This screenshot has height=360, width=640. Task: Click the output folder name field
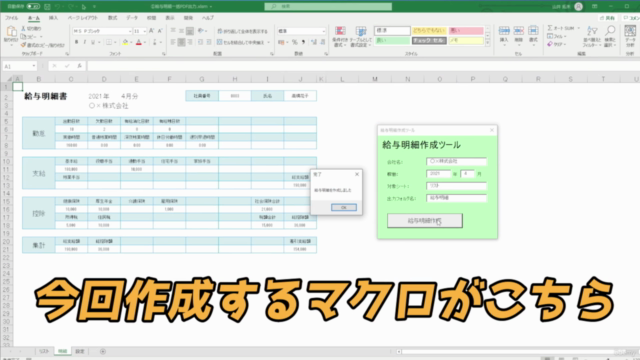[456, 198]
